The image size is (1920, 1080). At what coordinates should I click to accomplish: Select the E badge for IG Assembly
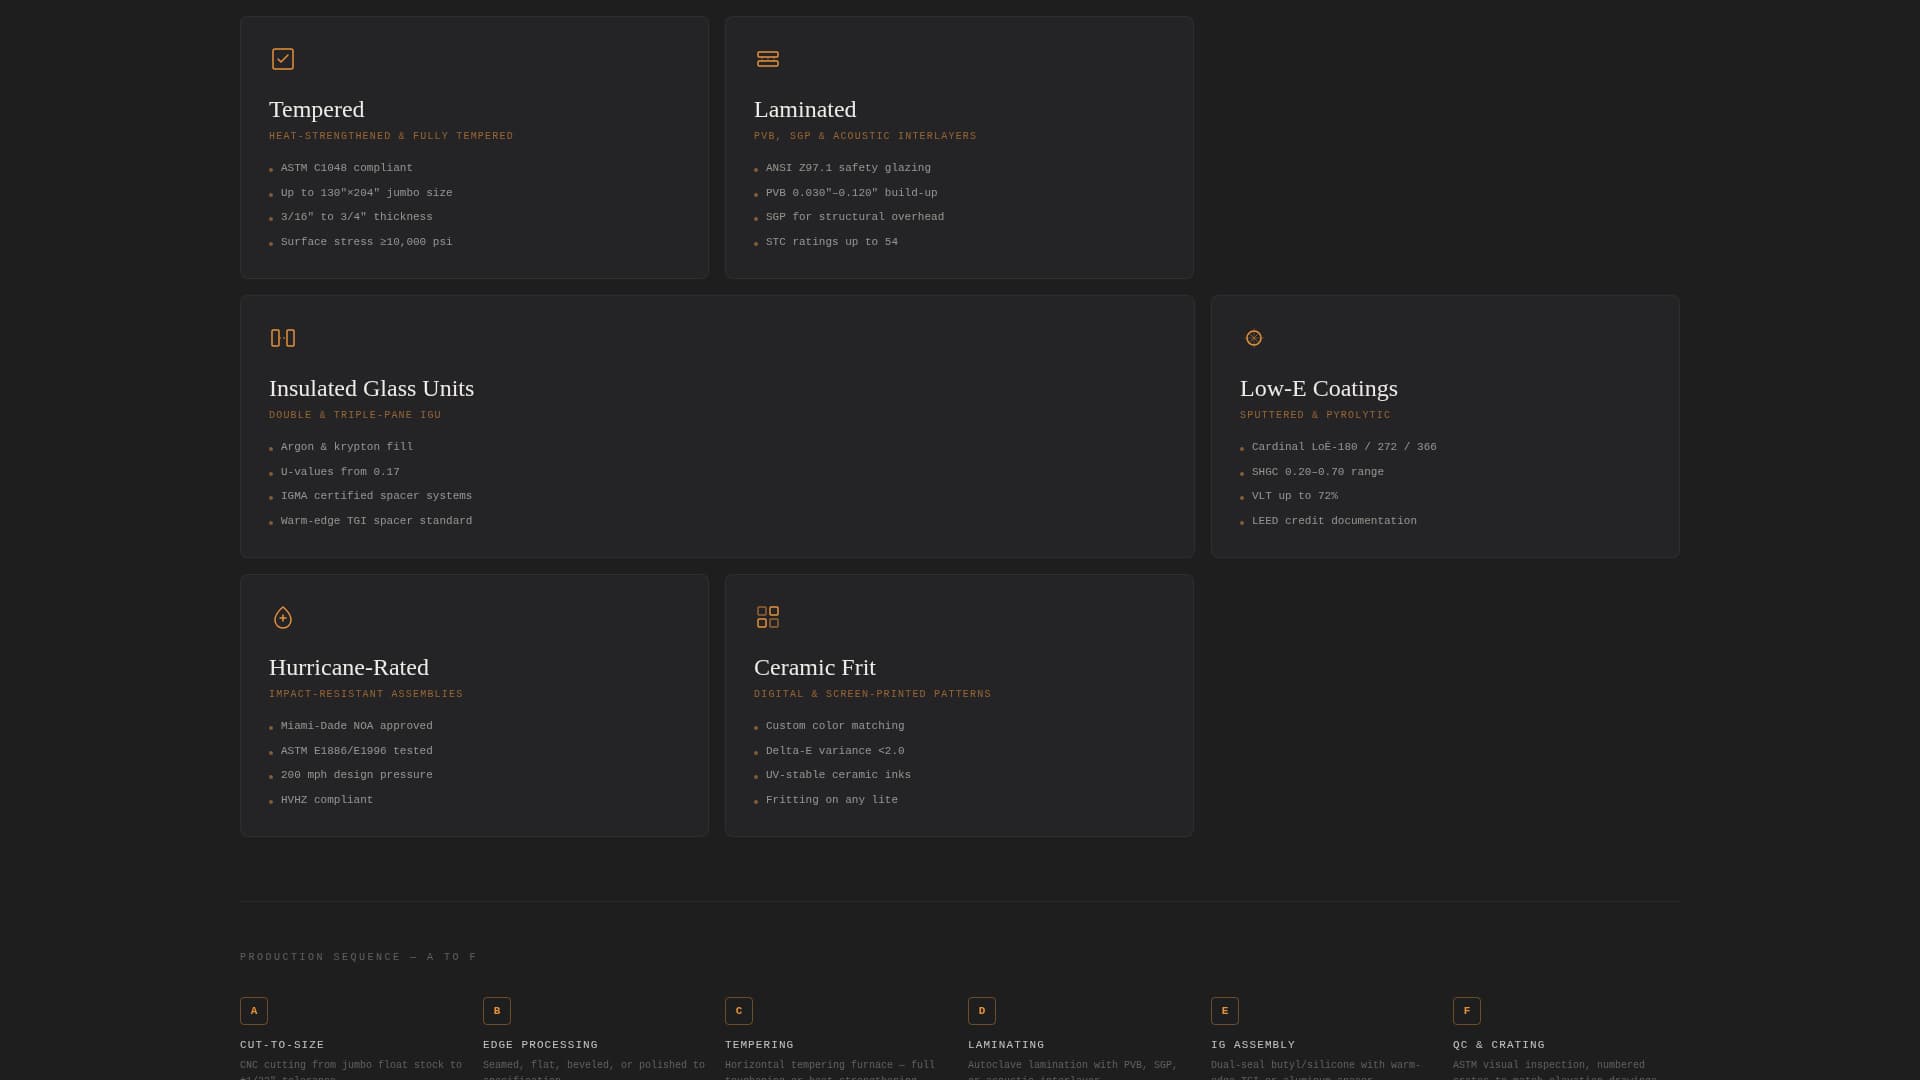coord(1224,1011)
